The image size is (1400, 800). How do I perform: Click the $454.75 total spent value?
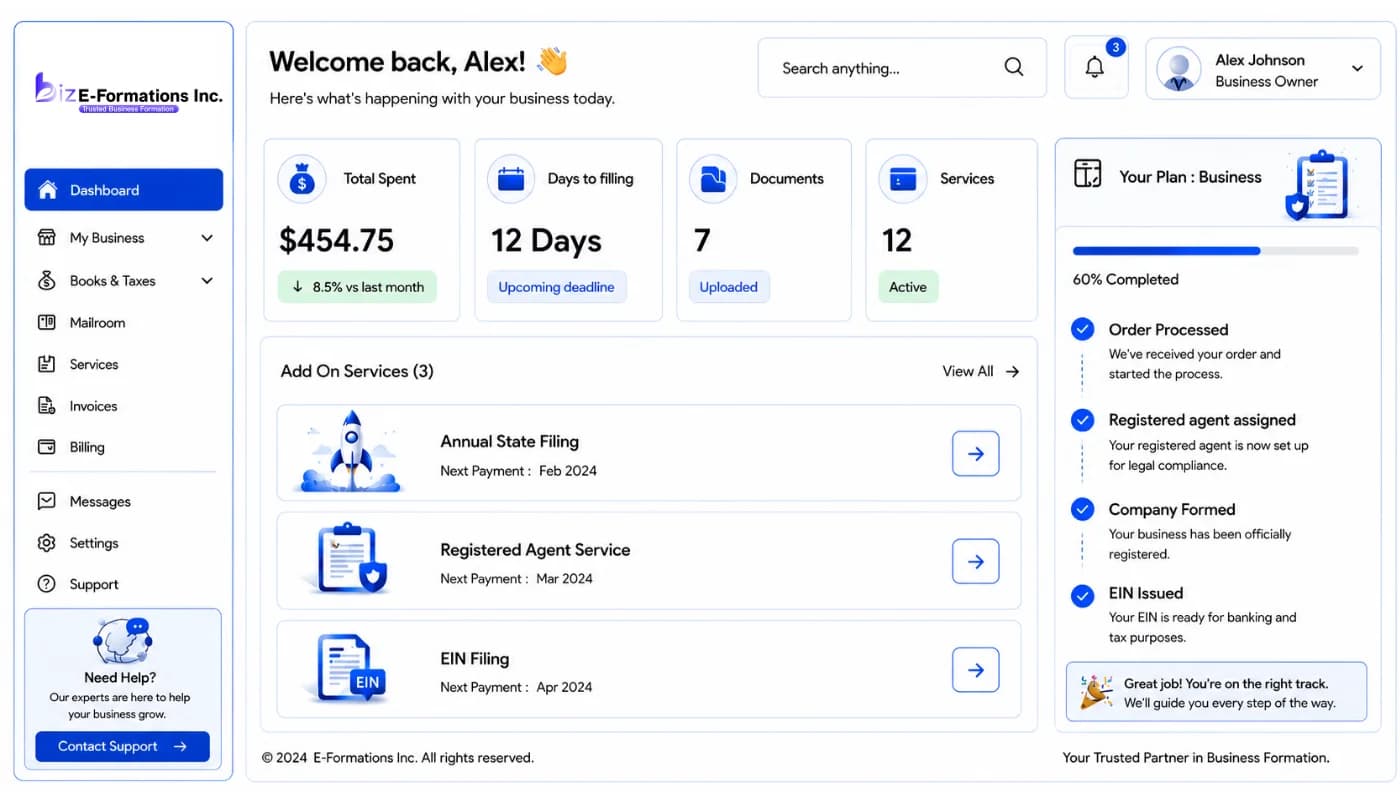(336, 240)
